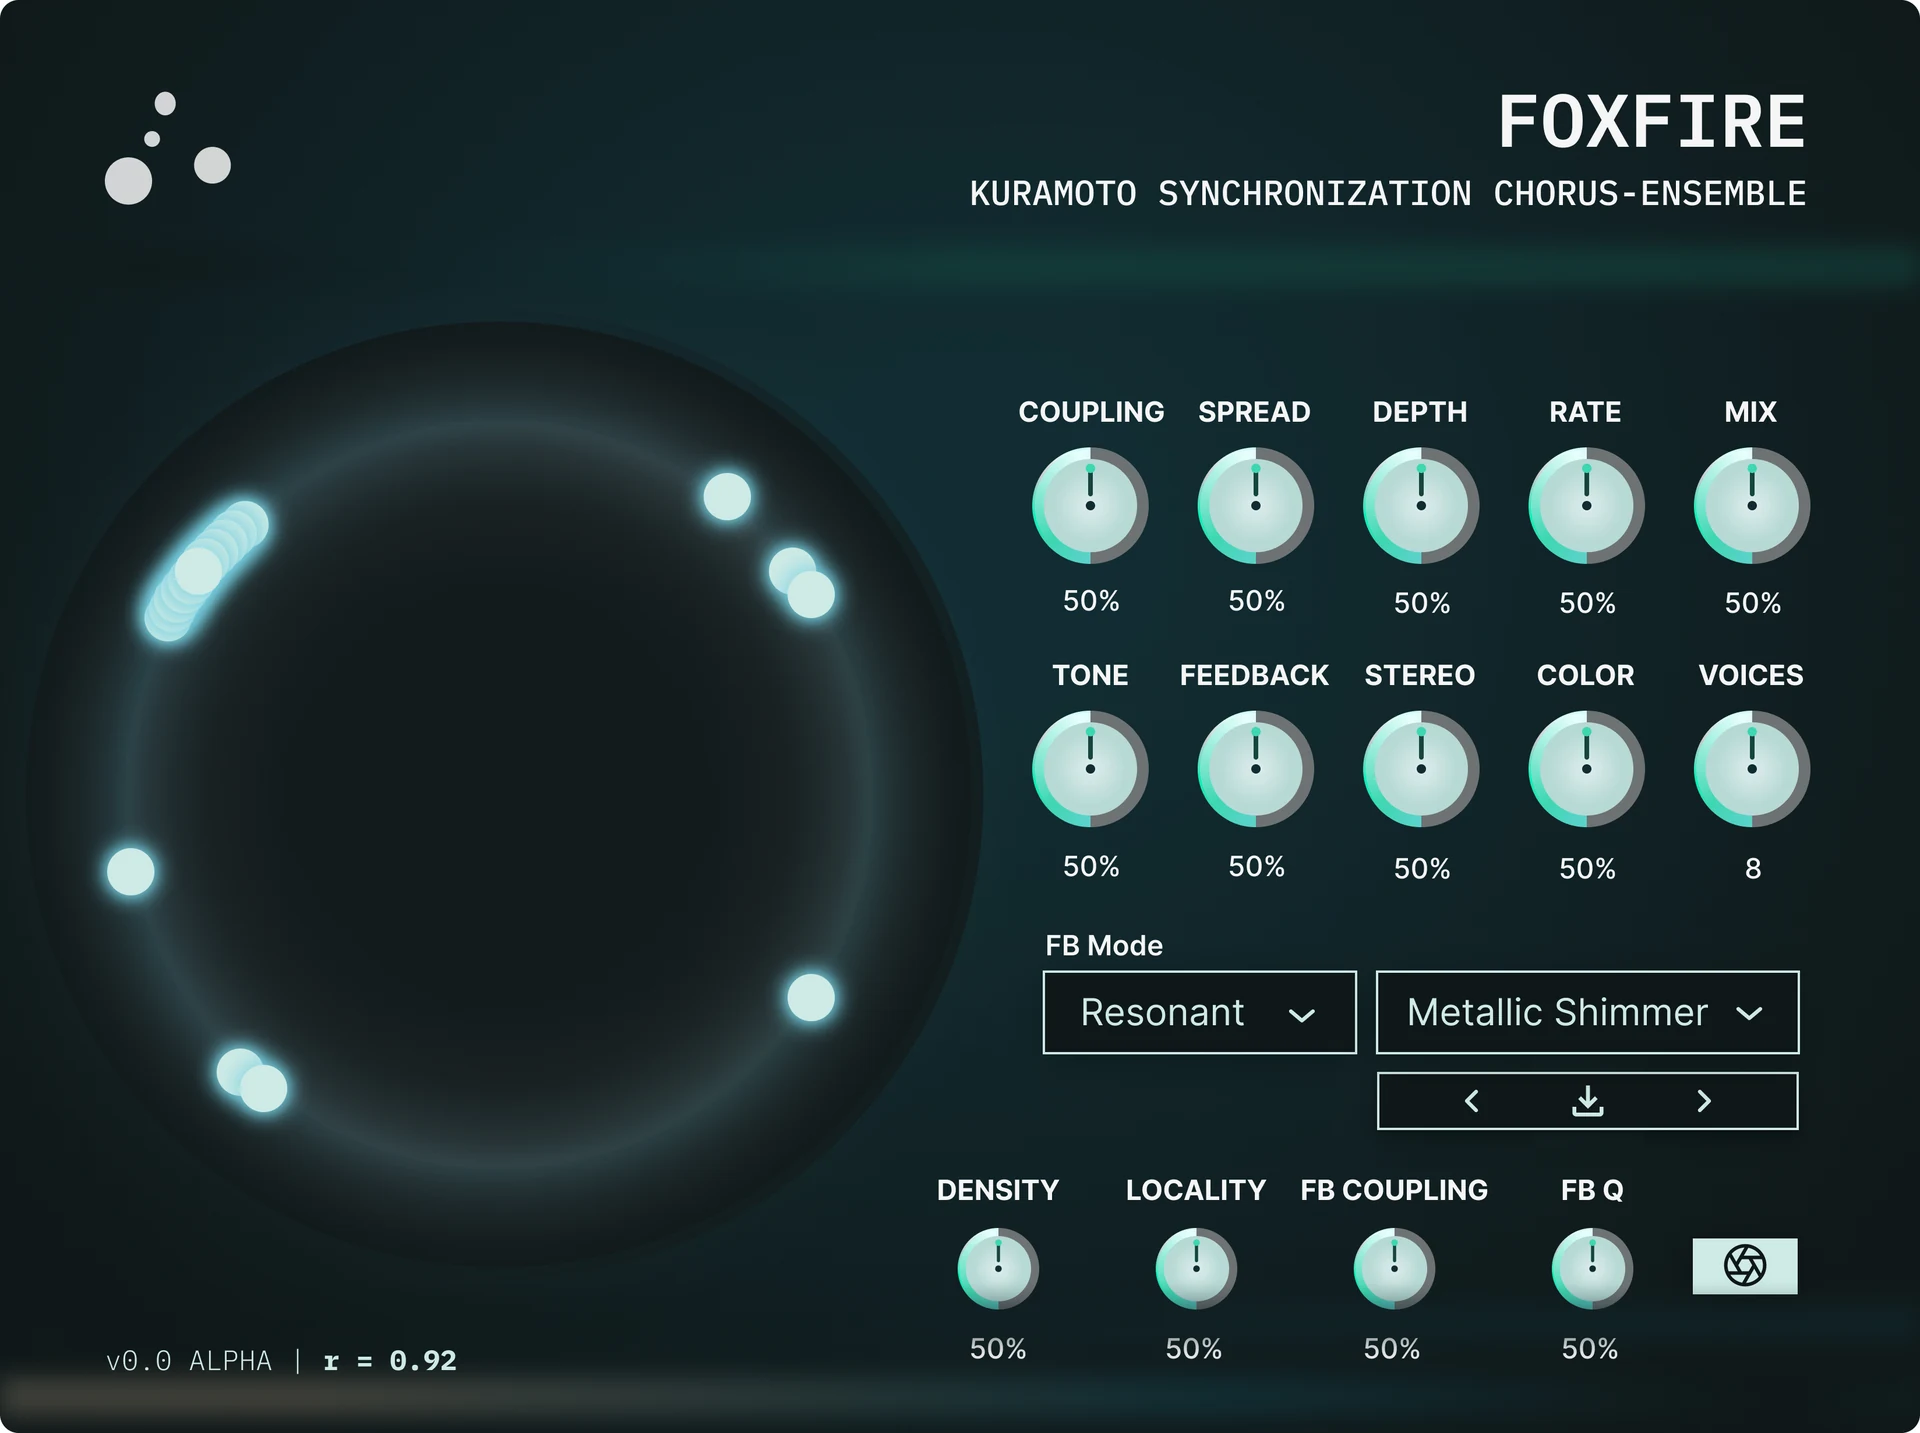The image size is (1920, 1433).
Task: Click the Kuramoto Synchronization Chorus-Ensemble subtitle
Action: point(1388,193)
